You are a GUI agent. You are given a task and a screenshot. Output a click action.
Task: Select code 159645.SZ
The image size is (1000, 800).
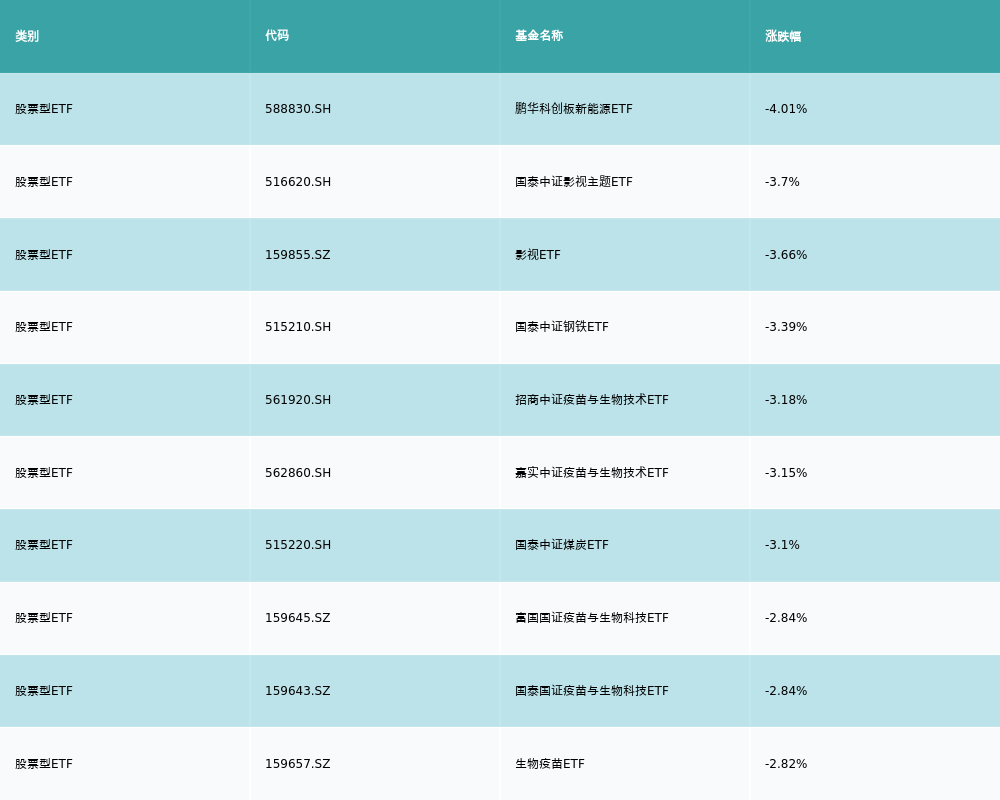(x=298, y=618)
